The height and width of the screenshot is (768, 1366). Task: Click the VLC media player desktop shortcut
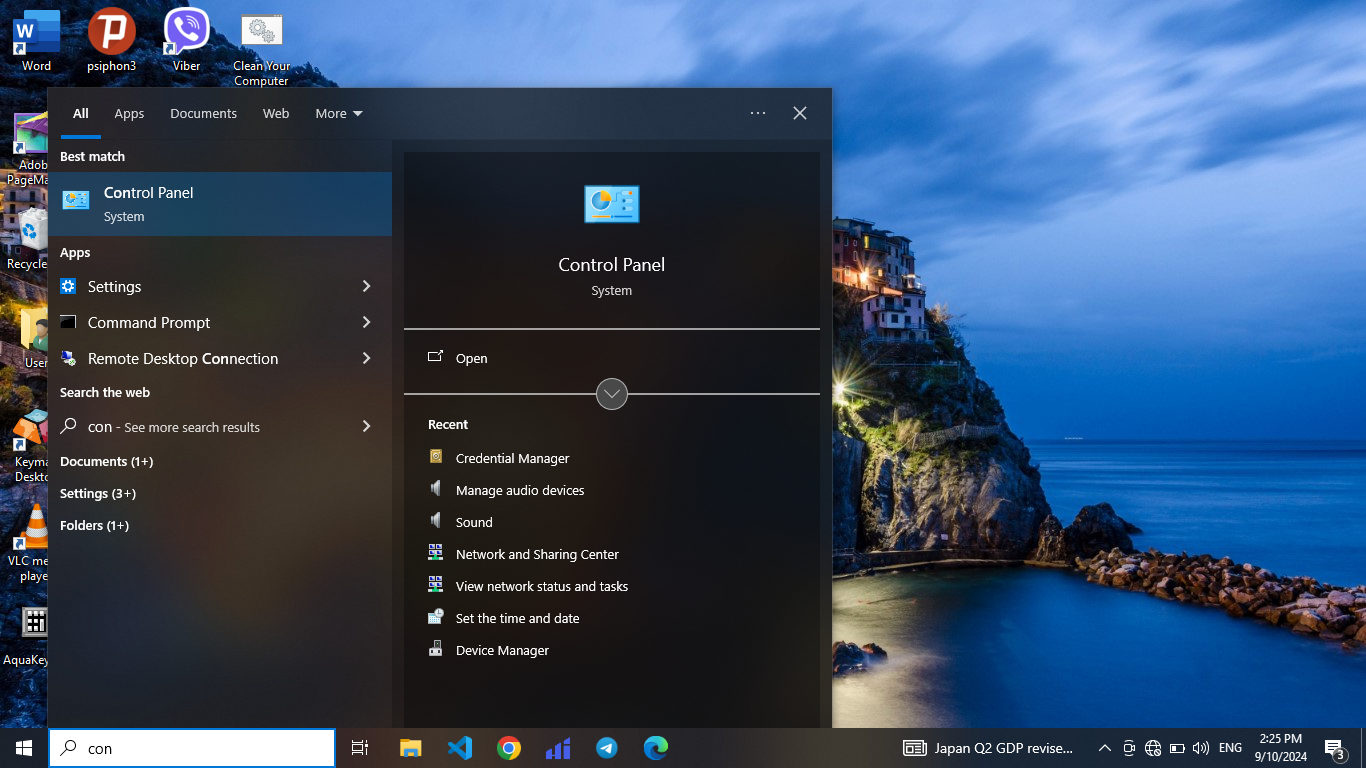click(x=30, y=543)
